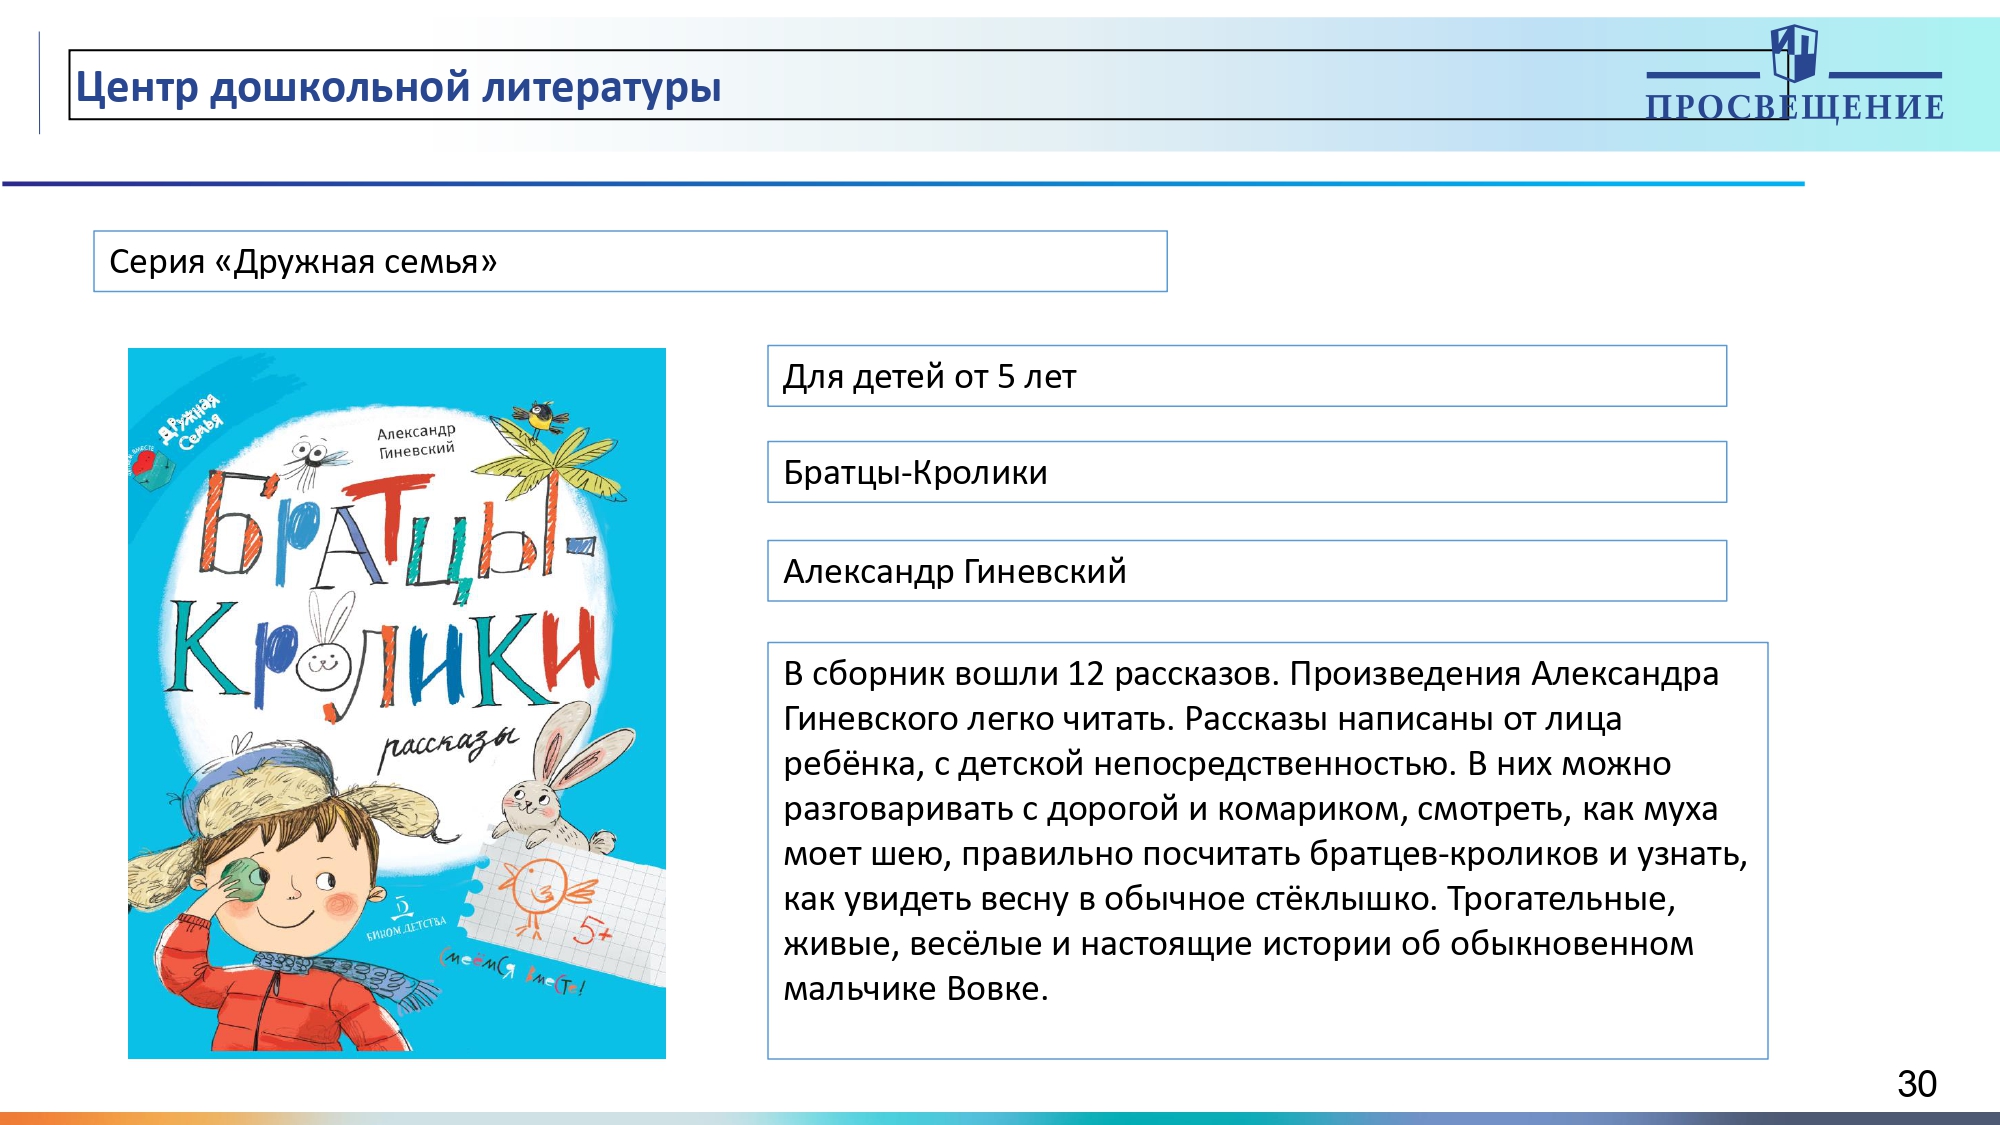Click the 'Бином детства' logo on the cover
This screenshot has height=1125, width=2000.
tap(405, 920)
